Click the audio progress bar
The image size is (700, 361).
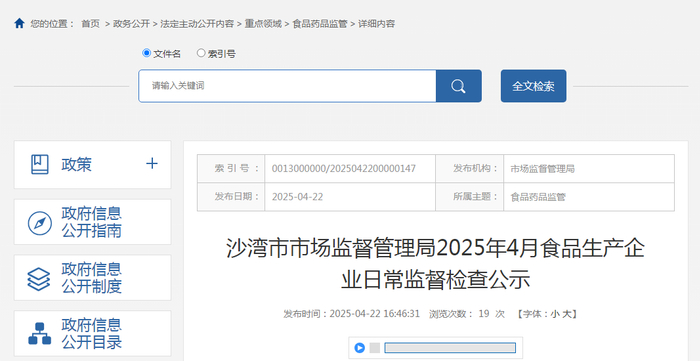click(450, 348)
